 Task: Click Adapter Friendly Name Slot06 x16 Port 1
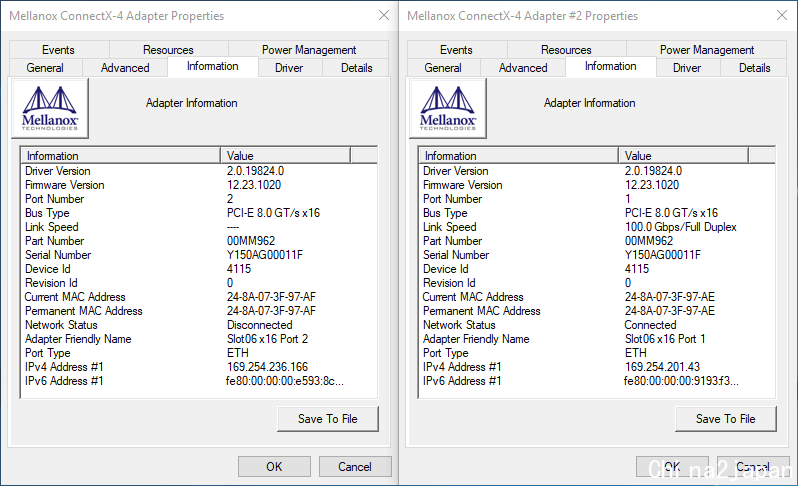tap(665, 339)
